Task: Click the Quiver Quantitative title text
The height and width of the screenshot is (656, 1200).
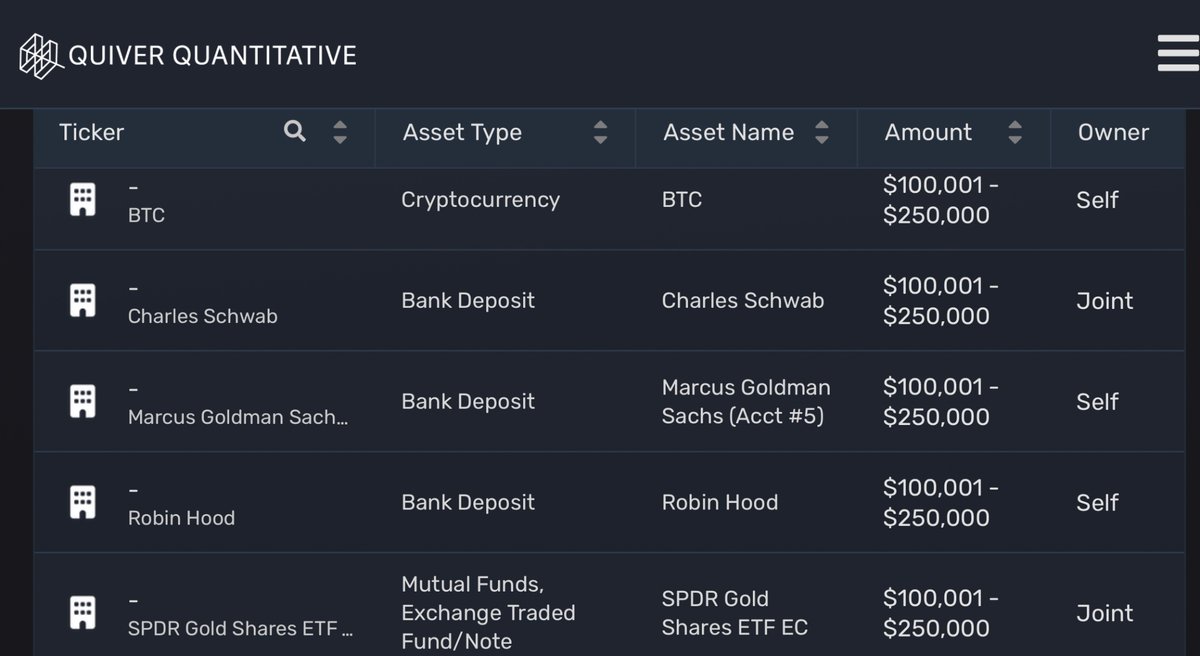Action: point(212,55)
